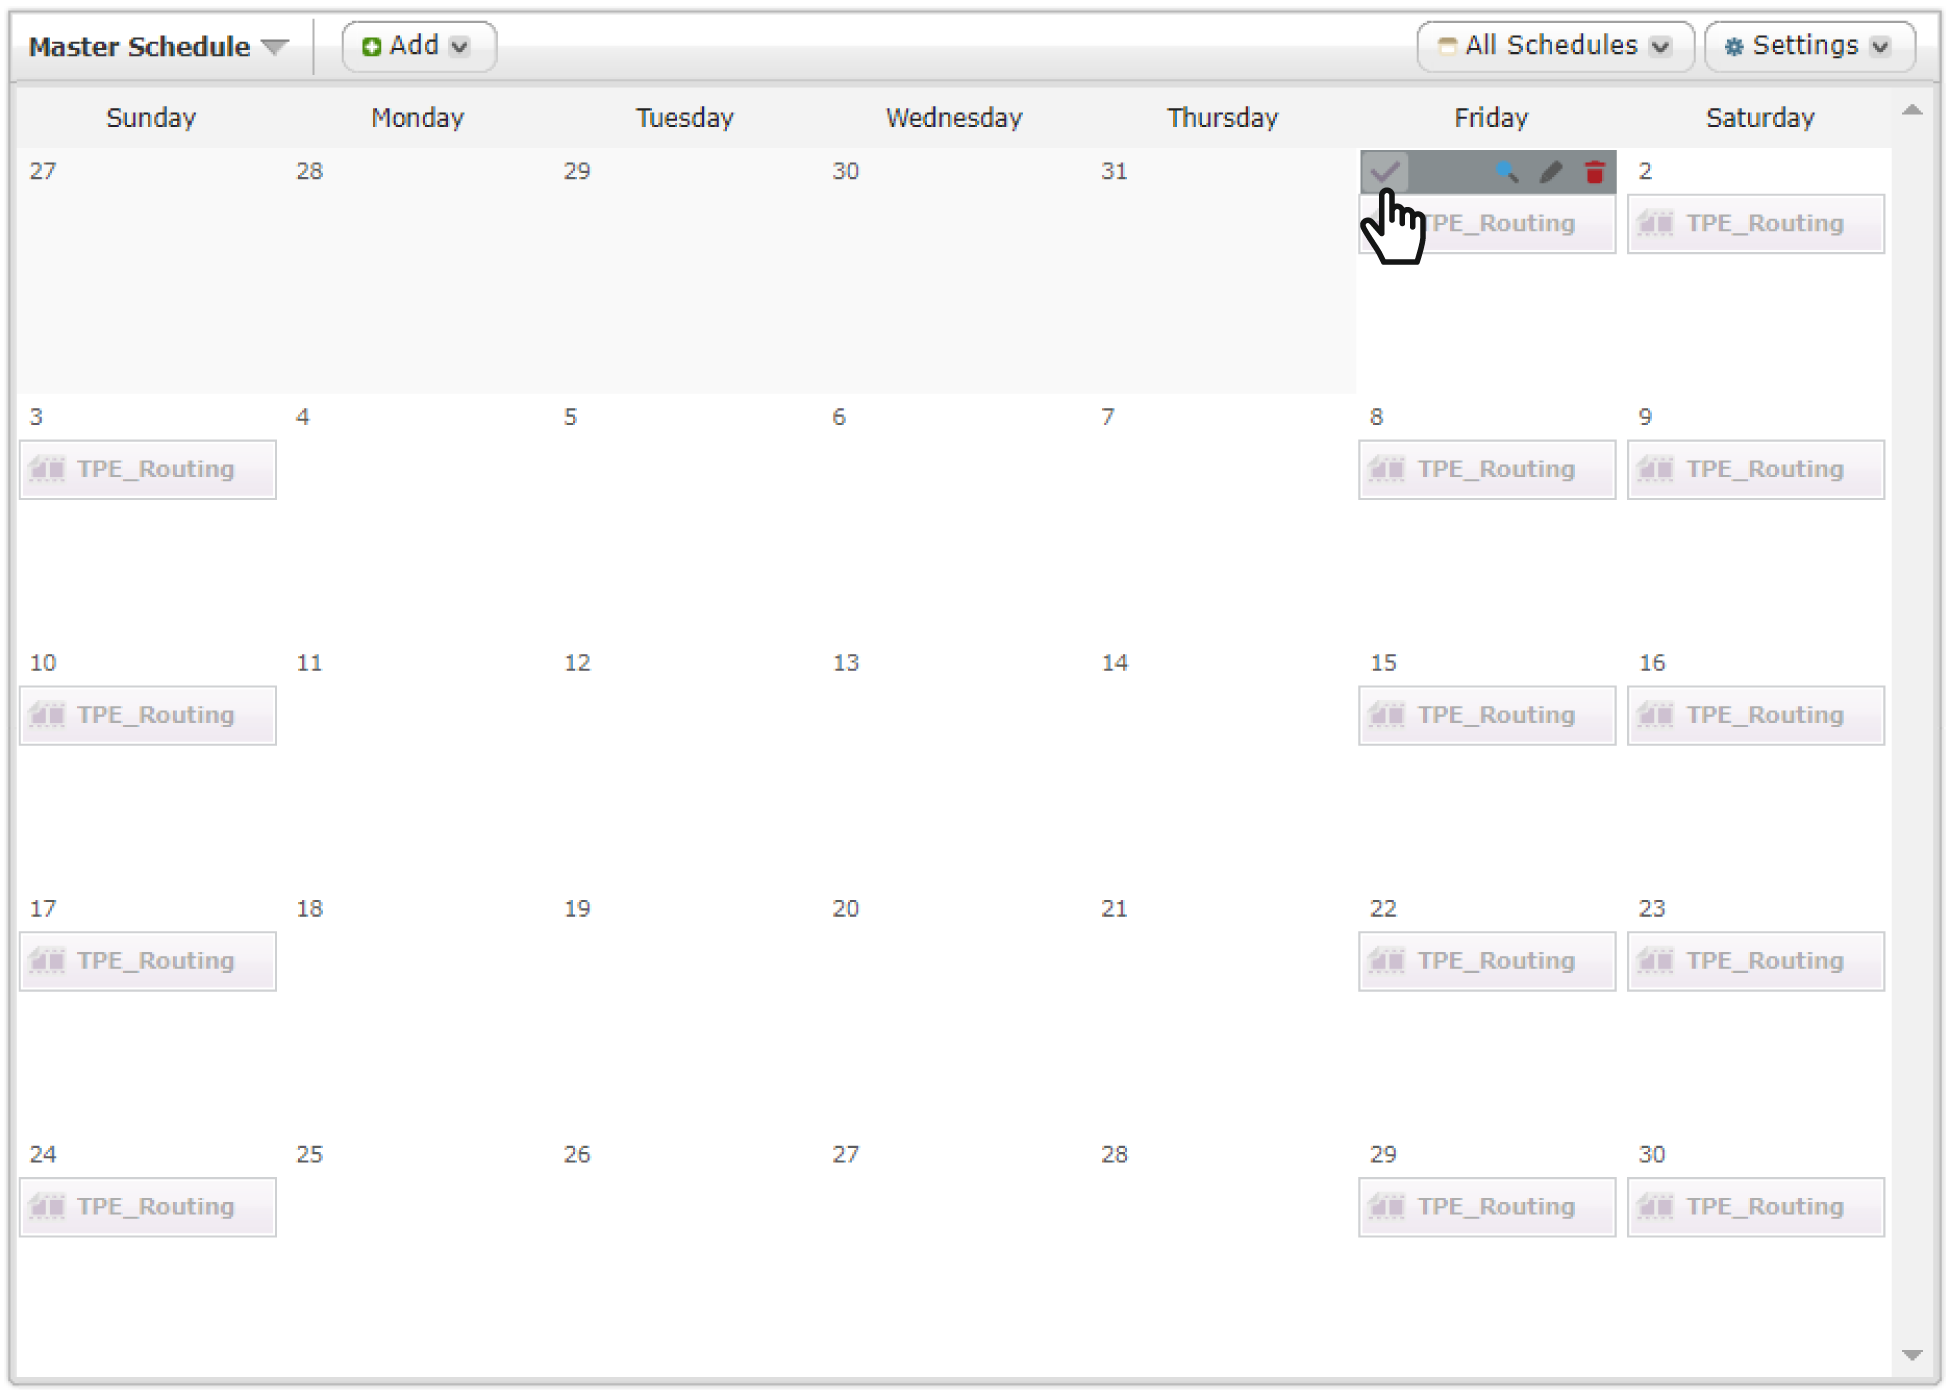Click the Wednesday column header

(x=954, y=118)
